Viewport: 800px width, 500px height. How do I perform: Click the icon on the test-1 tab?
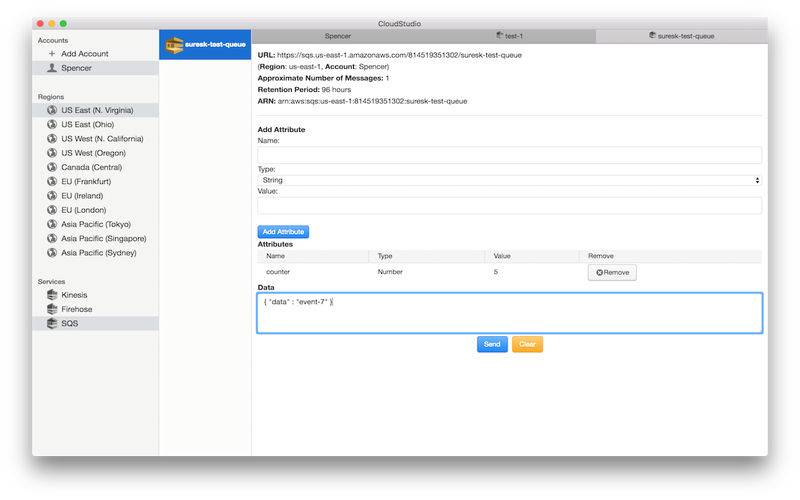499,35
